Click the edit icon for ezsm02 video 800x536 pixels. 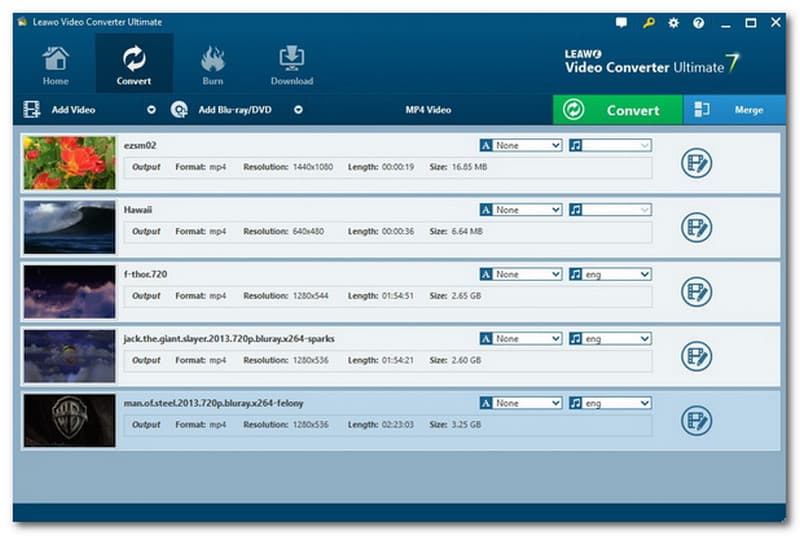(696, 163)
